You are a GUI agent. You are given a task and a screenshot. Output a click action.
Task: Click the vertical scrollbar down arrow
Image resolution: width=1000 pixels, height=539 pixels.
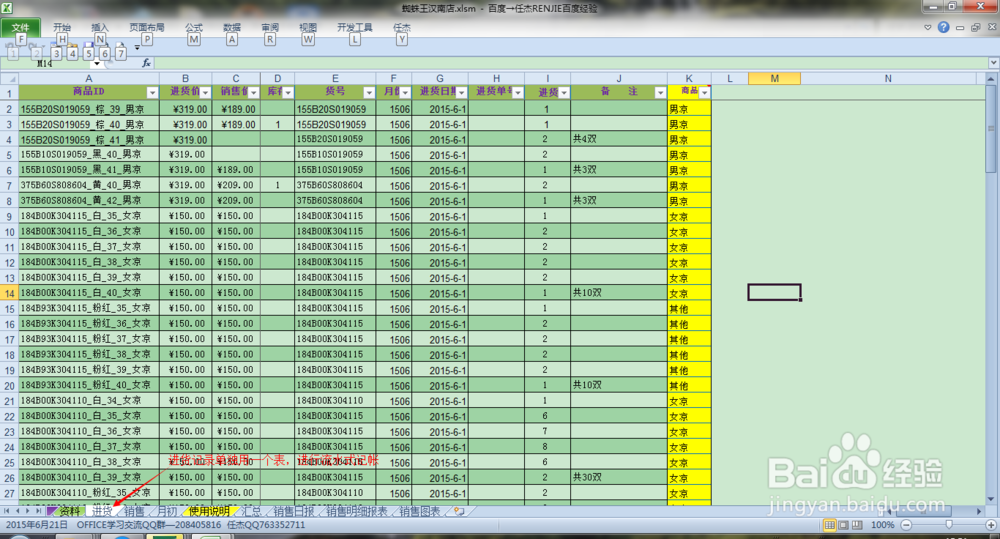pos(990,499)
